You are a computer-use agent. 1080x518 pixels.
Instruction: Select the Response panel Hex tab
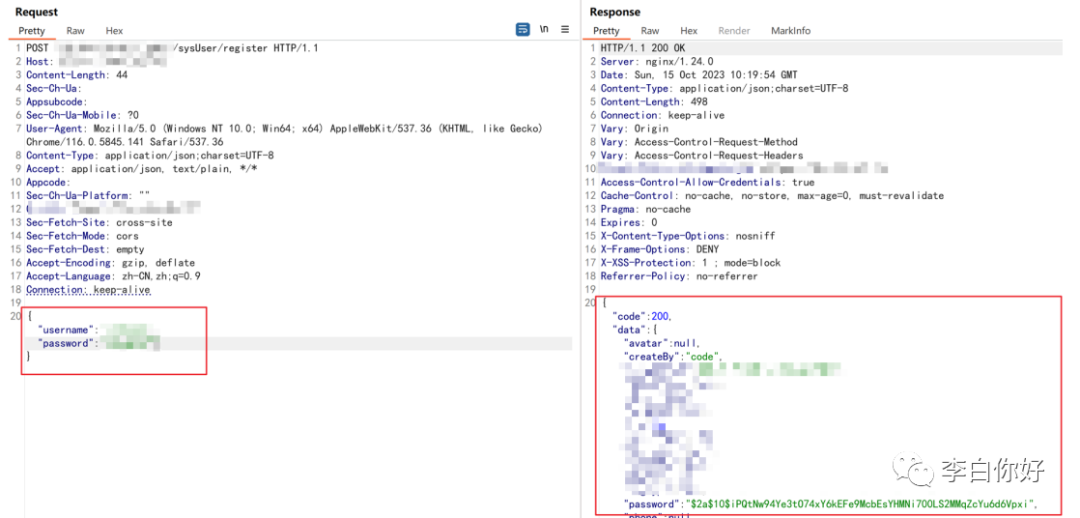[689, 30]
